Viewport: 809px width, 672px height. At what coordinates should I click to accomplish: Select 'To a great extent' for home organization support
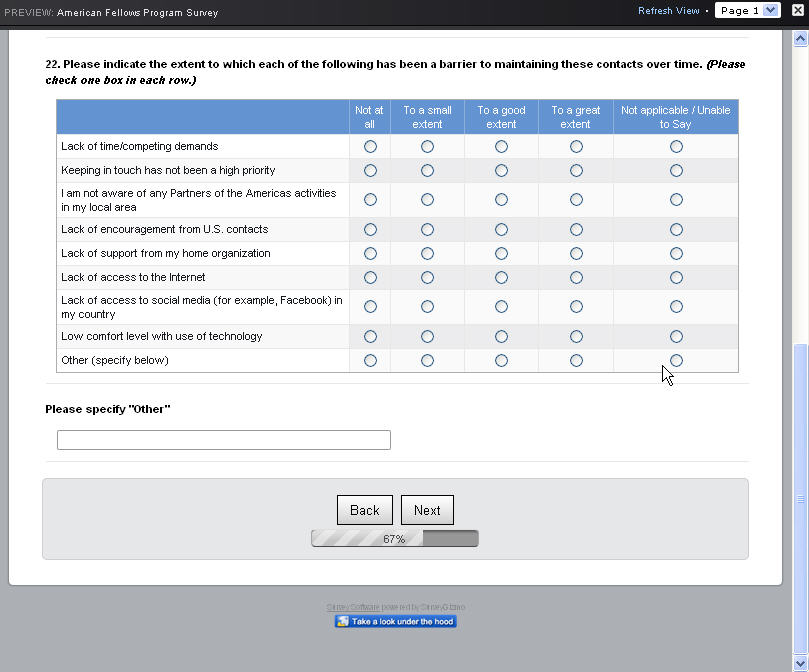coord(576,253)
